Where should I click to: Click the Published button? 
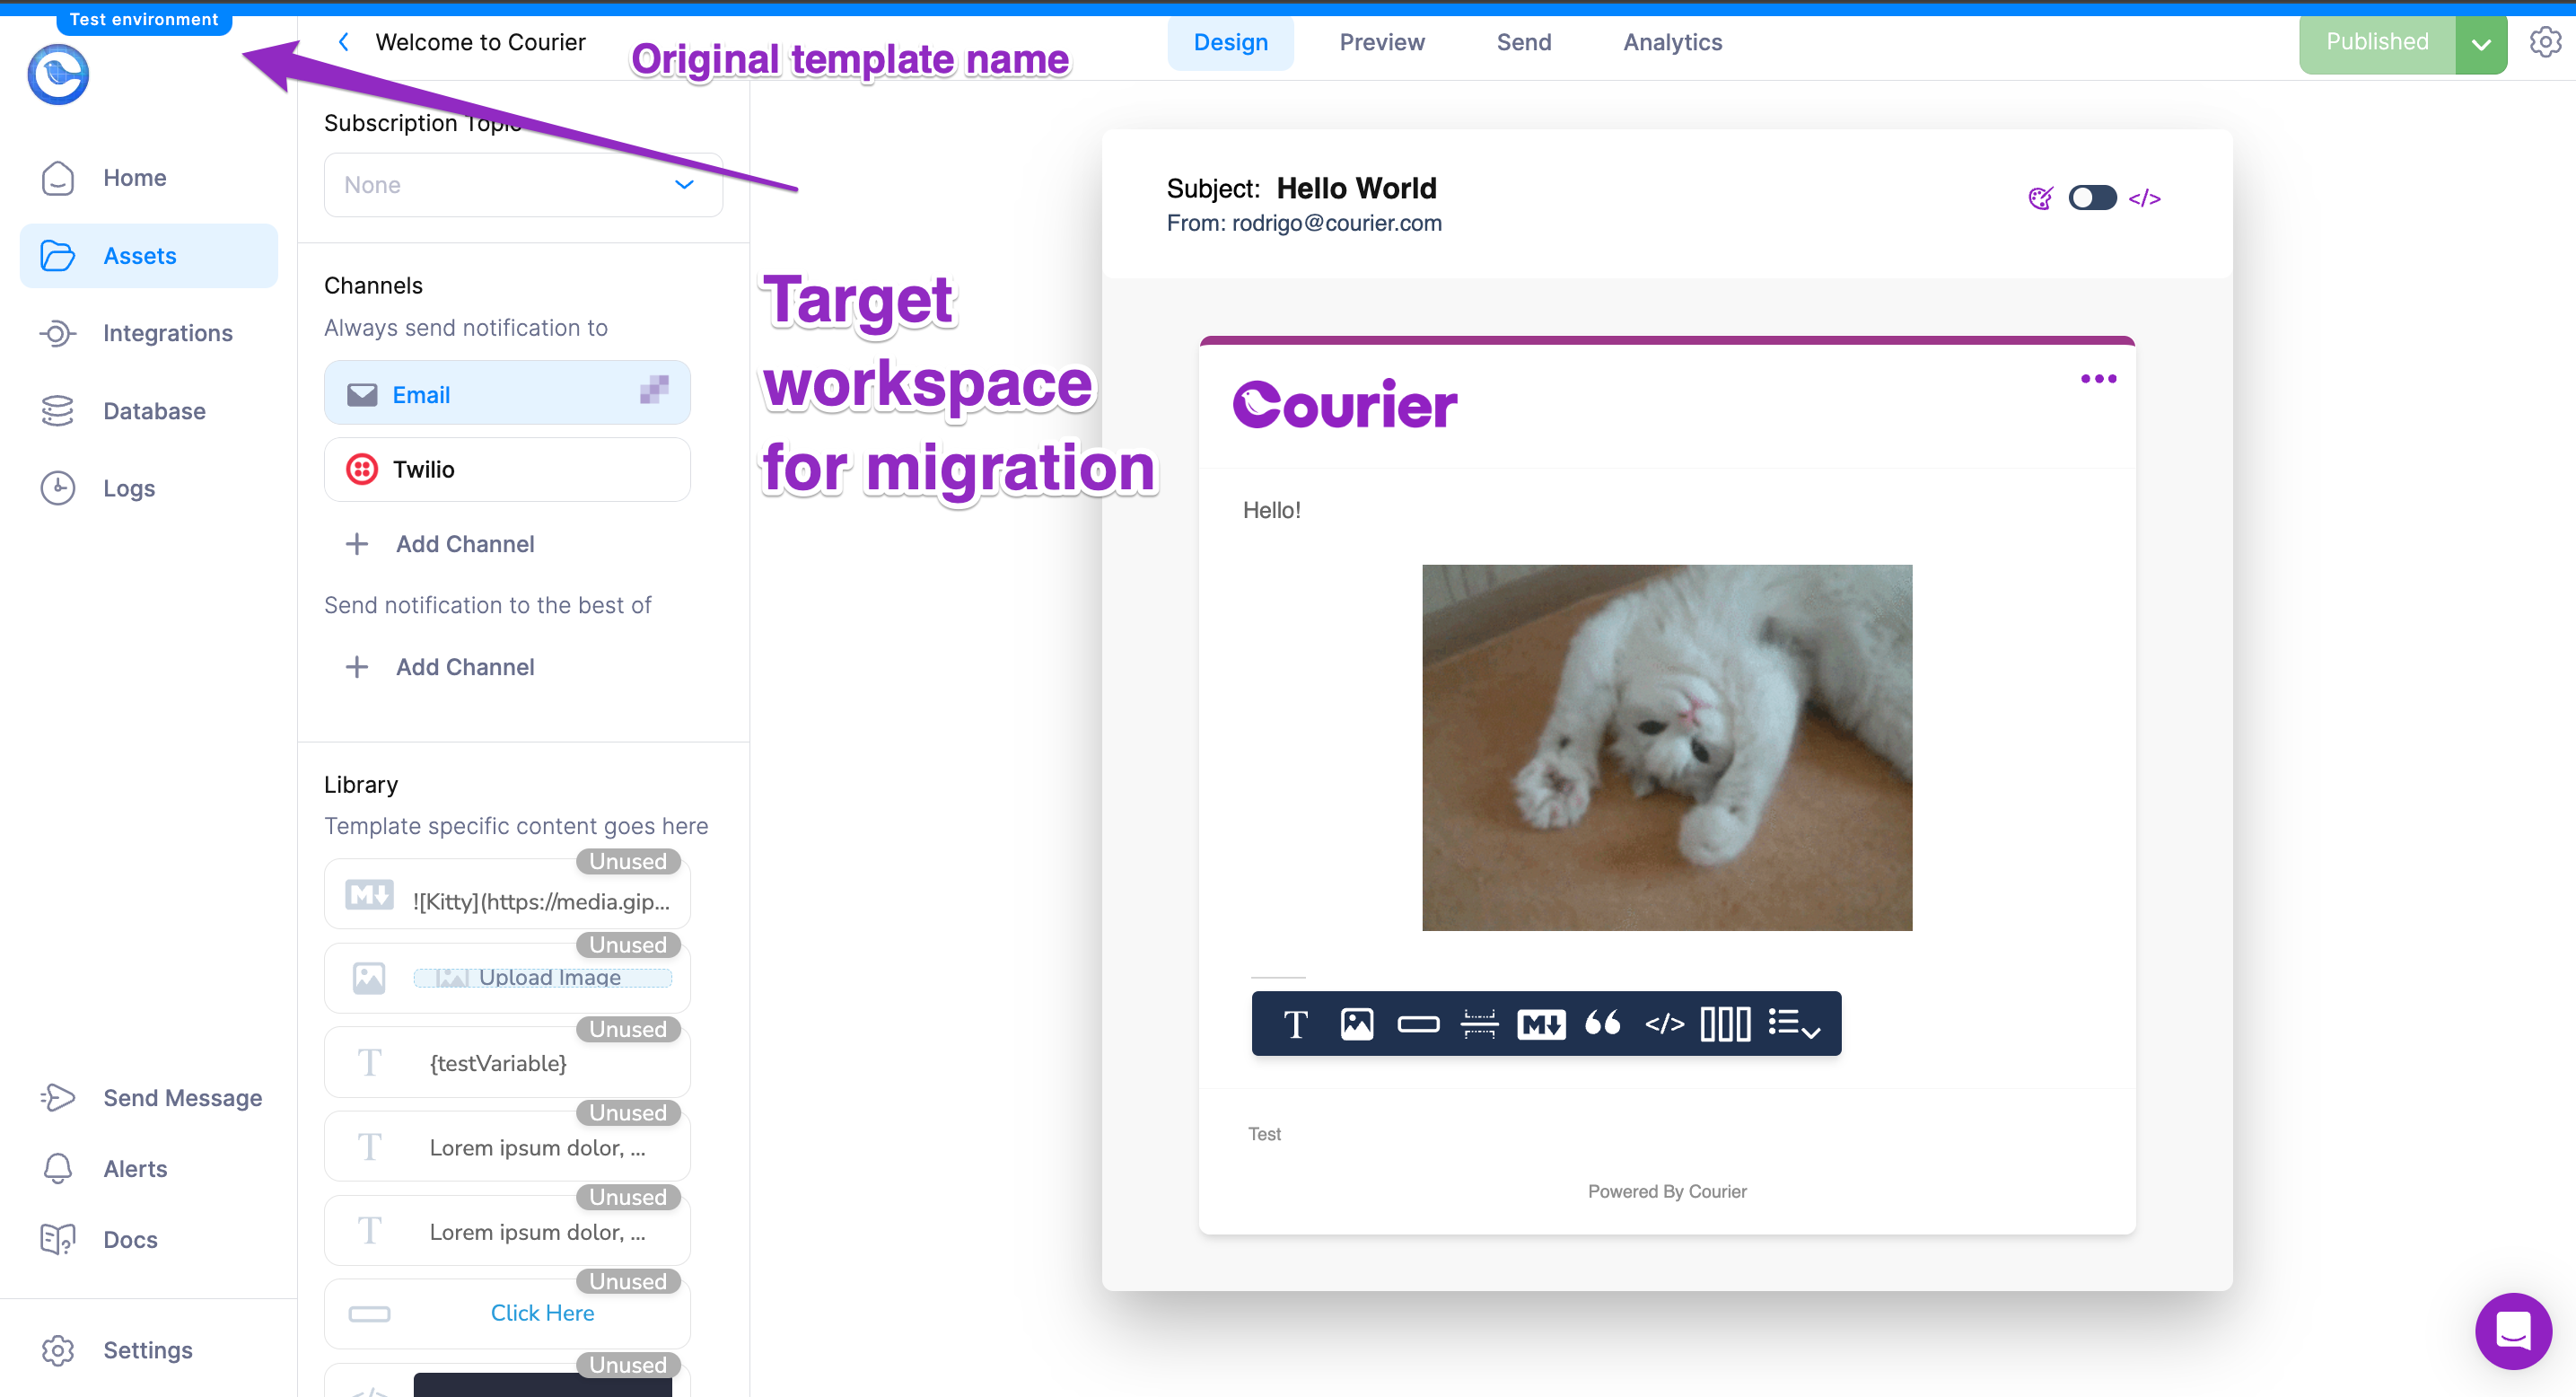tap(2377, 42)
